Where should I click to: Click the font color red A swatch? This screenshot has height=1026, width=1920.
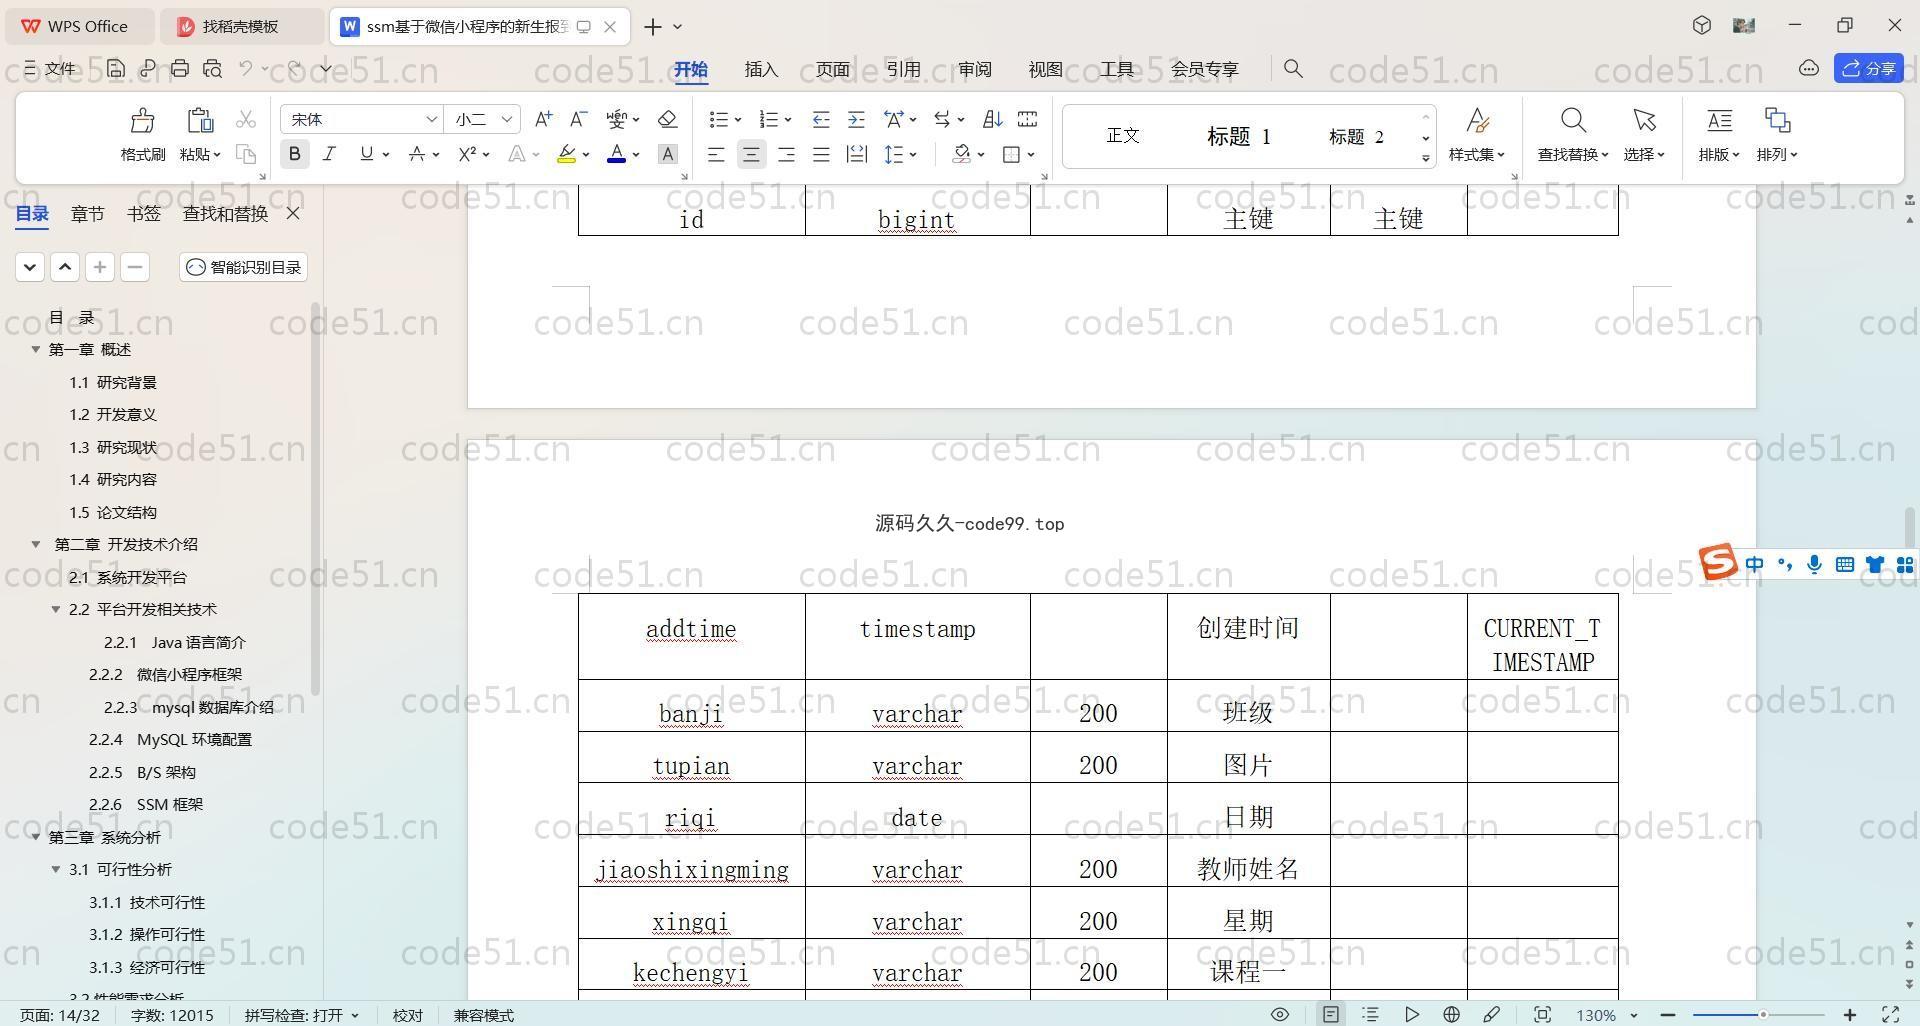(616, 154)
